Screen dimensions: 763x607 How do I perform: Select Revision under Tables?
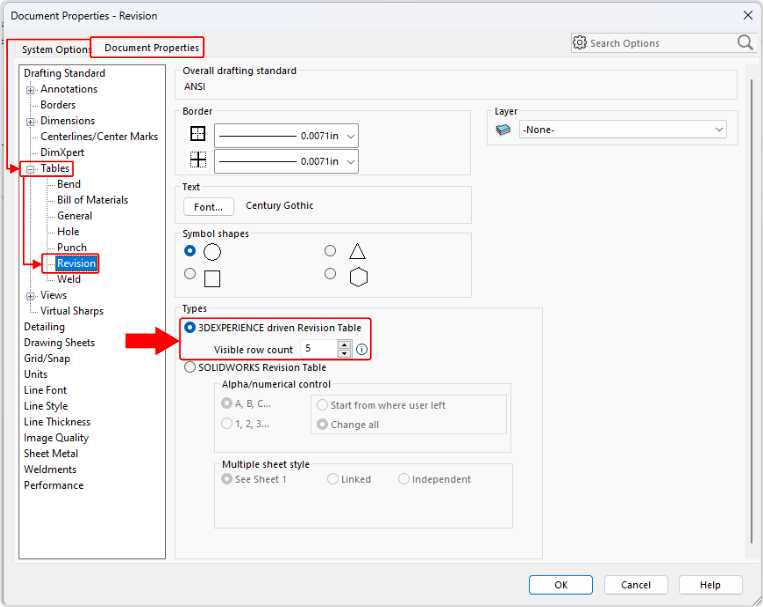[76, 263]
